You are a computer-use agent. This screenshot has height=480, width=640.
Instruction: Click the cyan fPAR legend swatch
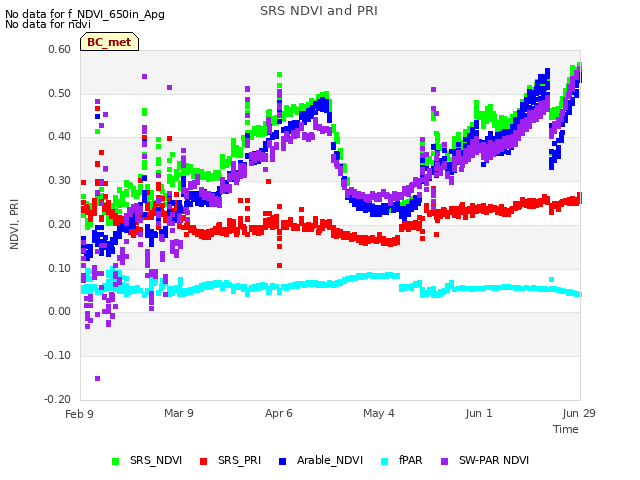coord(384,461)
